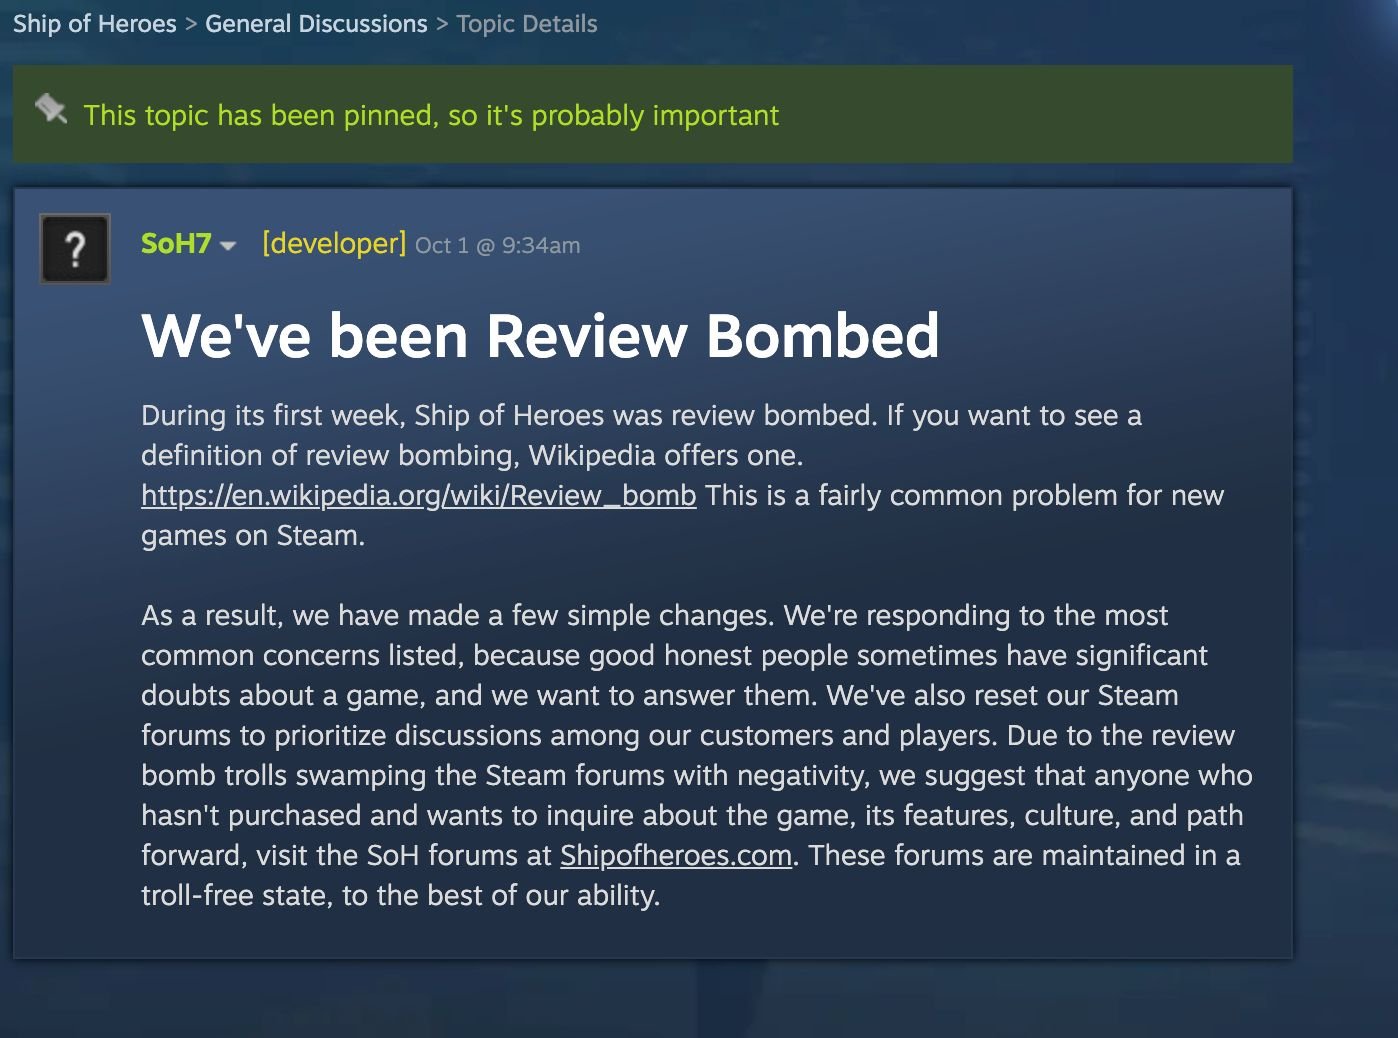This screenshot has height=1038, width=1398.
Task: Click the pinned topic notice banner text
Action: click(431, 116)
